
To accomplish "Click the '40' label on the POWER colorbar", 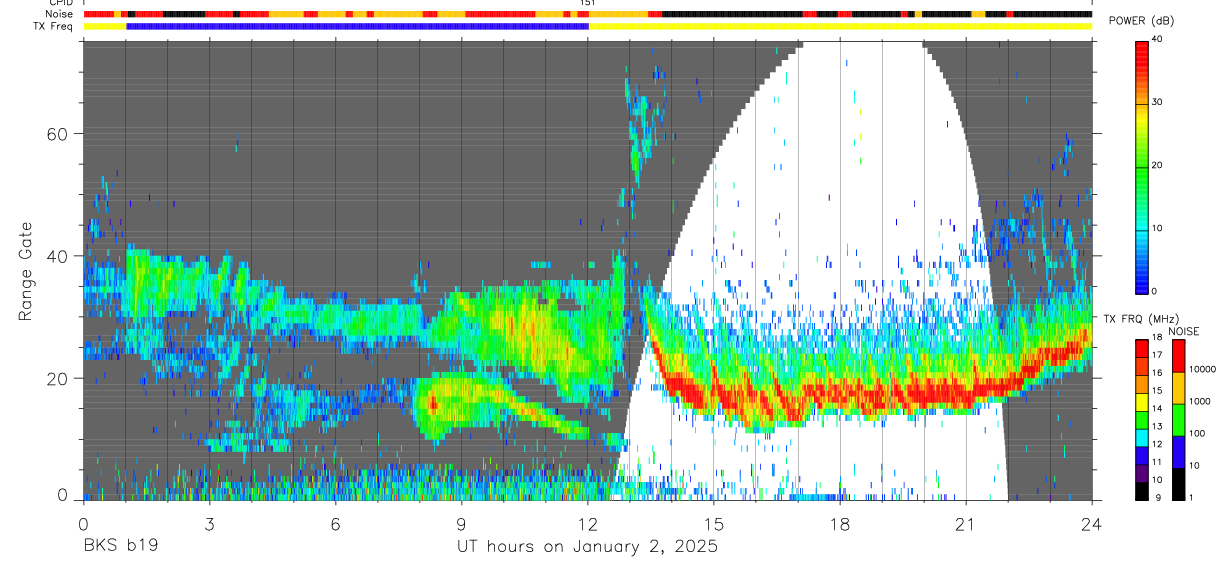I will point(1159,40).
